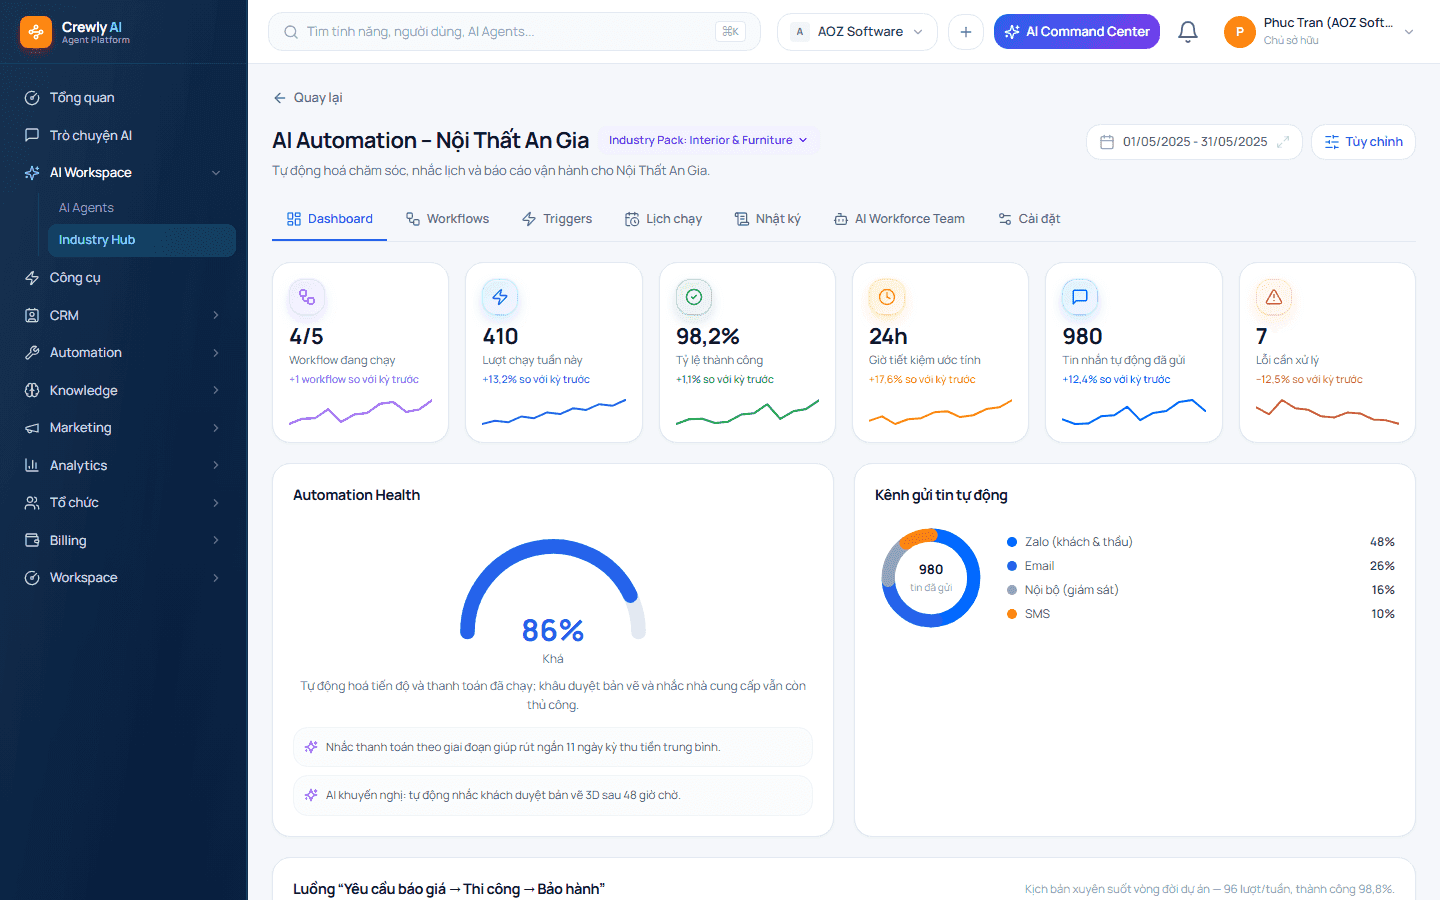Open the AI Command Center
1440x900 pixels.
point(1077,32)
